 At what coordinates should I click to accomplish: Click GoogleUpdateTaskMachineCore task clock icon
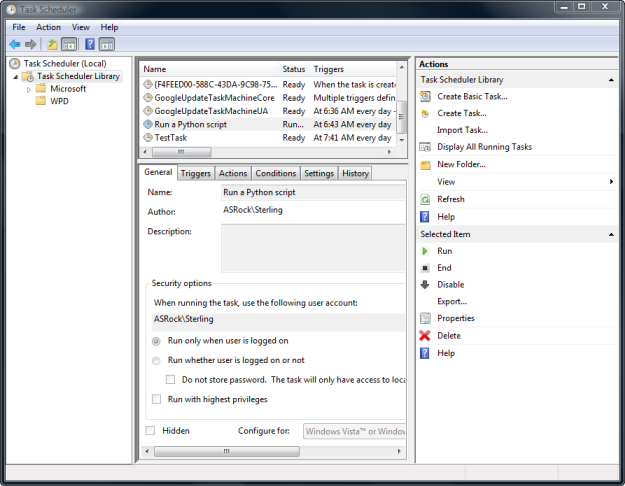tap(148, 98)
